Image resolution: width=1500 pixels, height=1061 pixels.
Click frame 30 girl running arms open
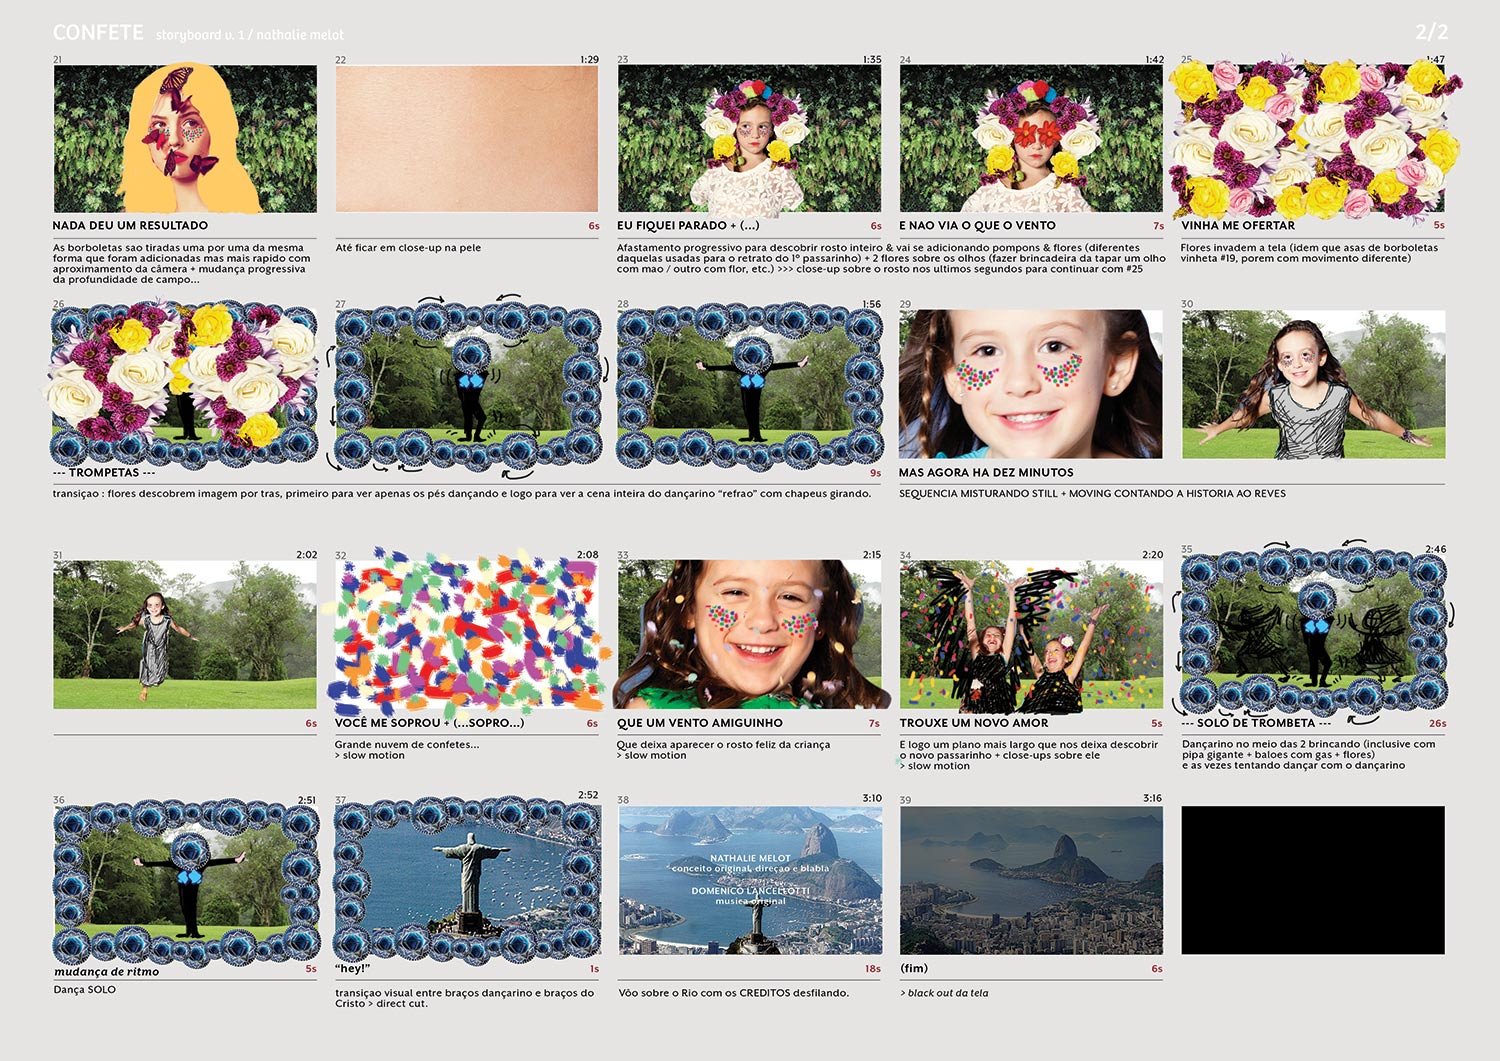click(x=1313, y=384)
